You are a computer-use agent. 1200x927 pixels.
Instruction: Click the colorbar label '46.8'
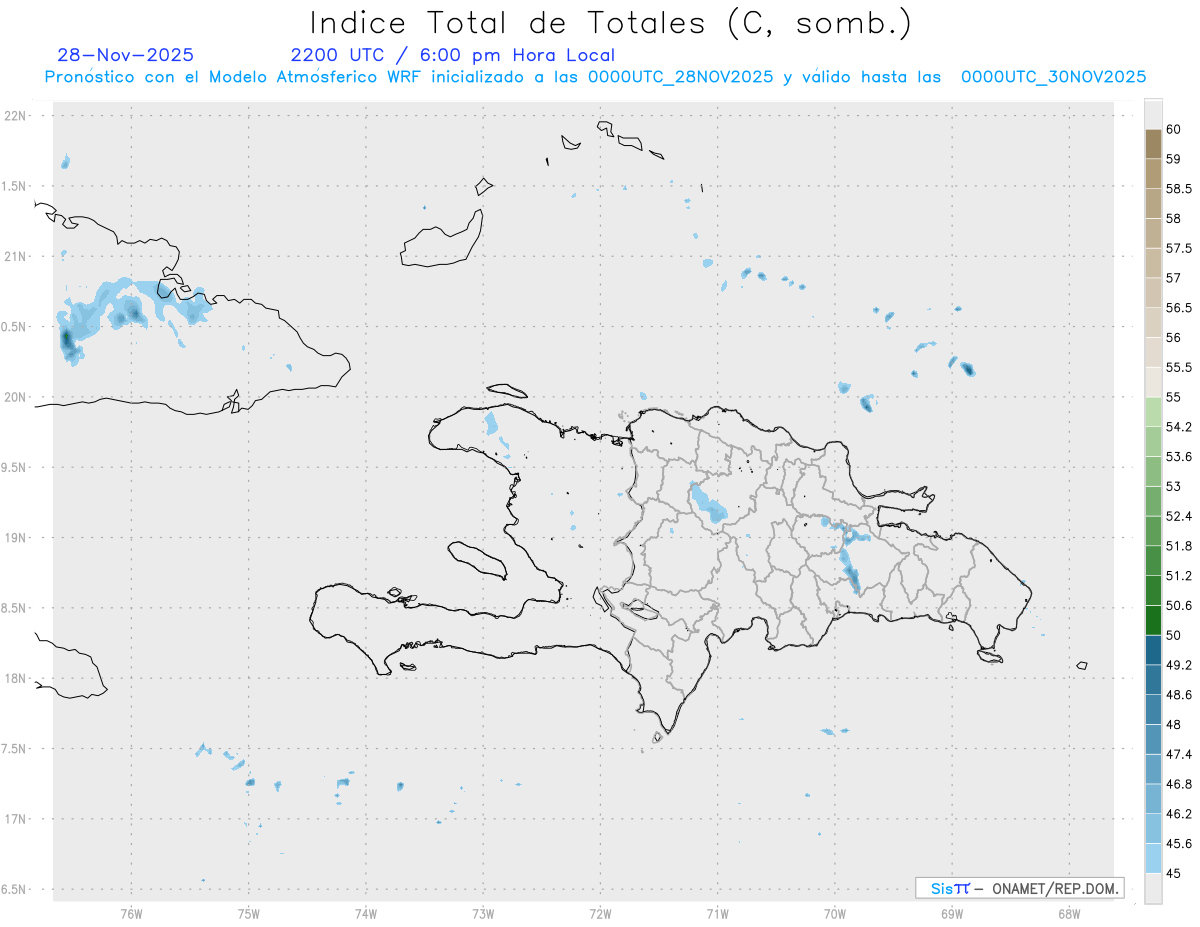point(1179,783)
